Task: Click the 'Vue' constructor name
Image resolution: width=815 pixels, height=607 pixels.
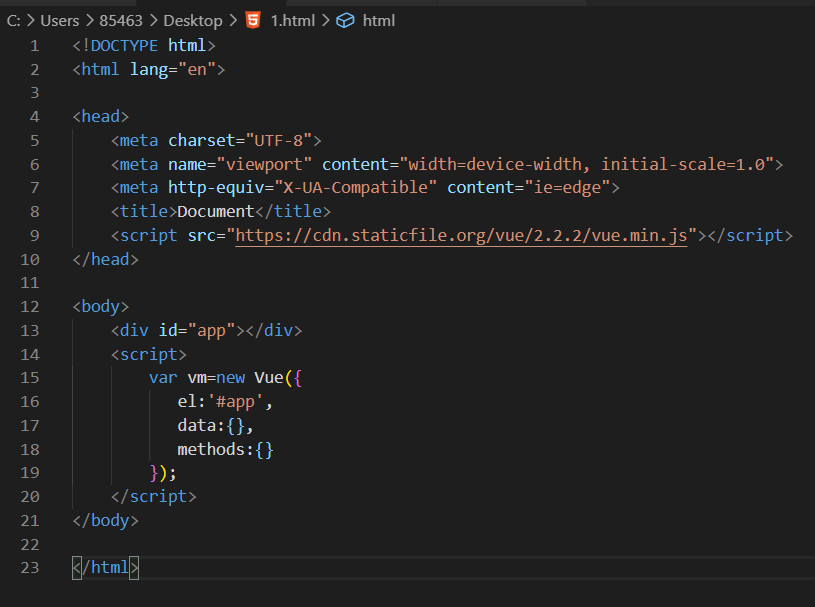Action: 269,378
